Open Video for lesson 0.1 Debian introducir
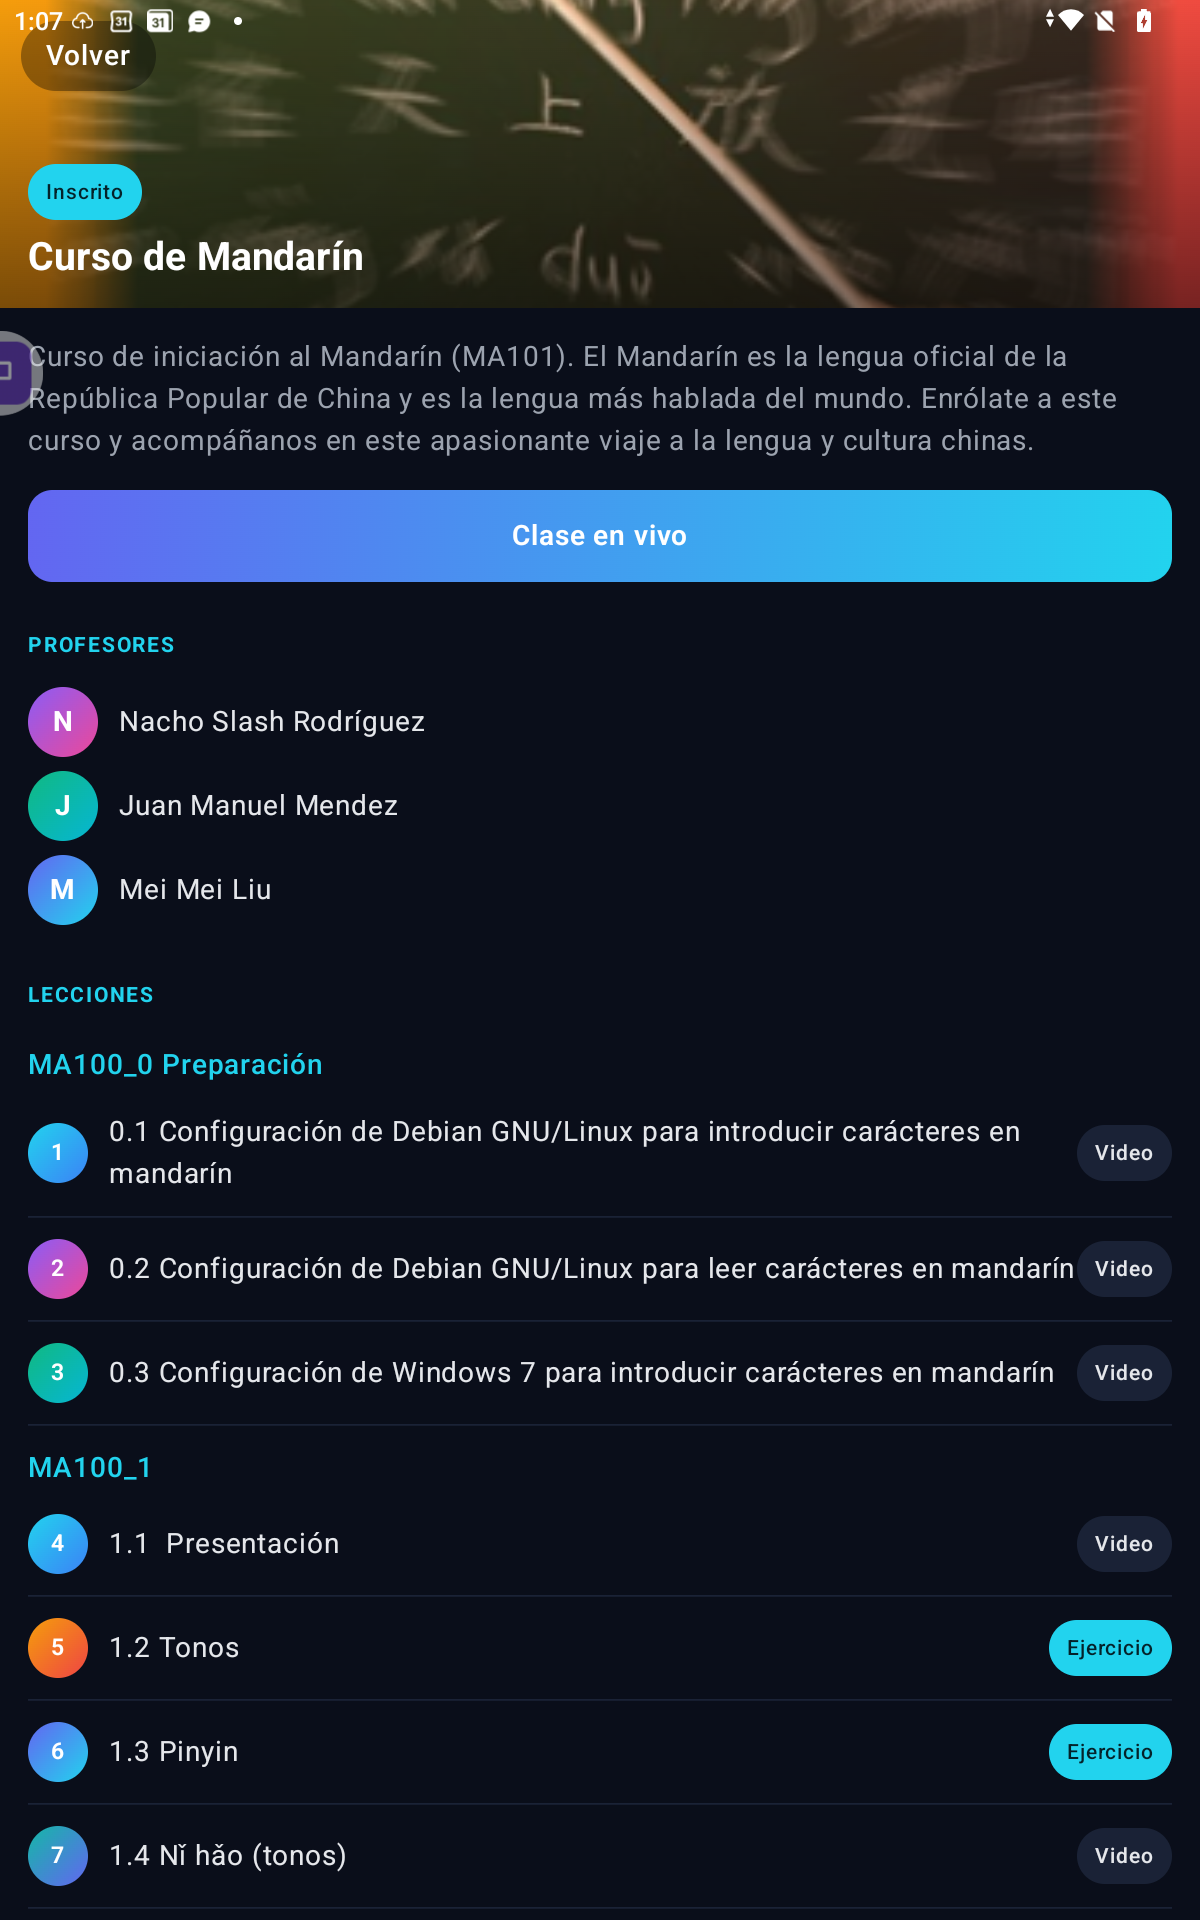1200x1920 pixels. click(1124, 1153)
